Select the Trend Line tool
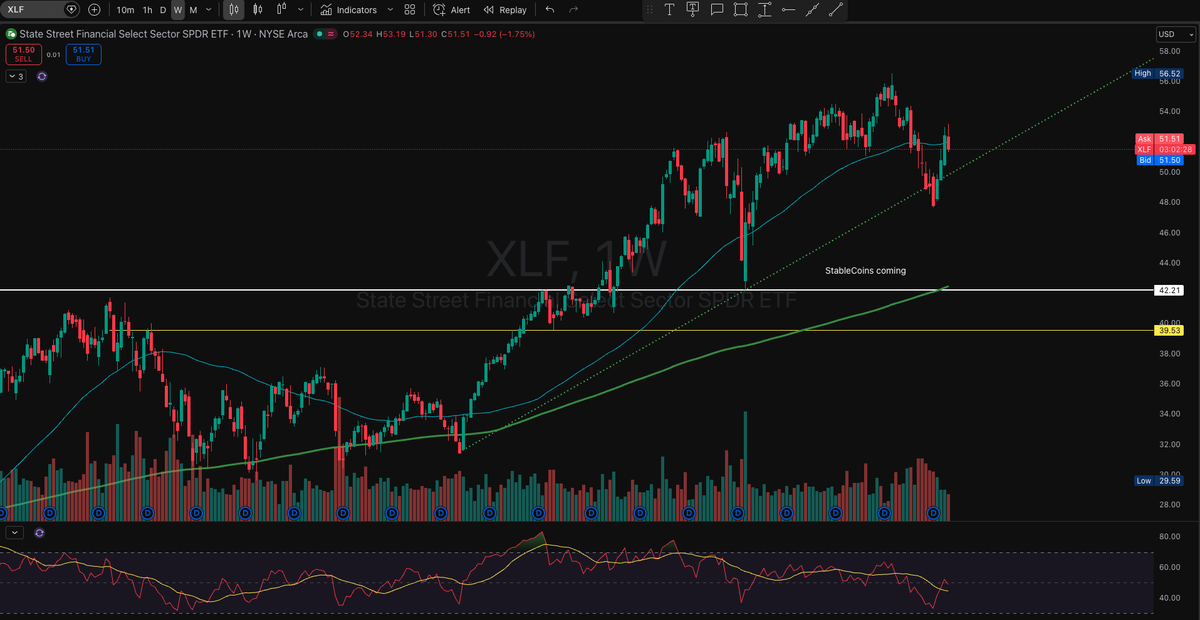 point(836,10)
